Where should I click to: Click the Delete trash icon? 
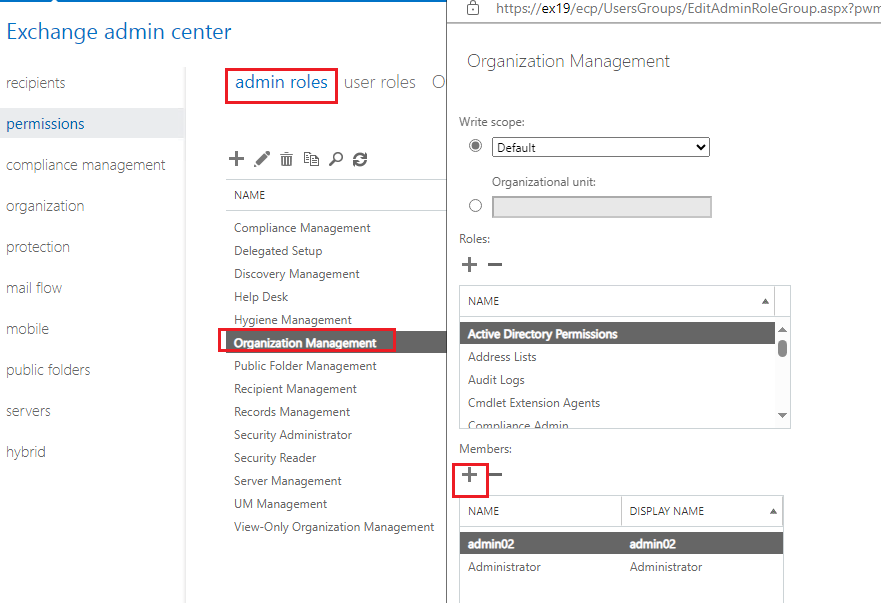pyautogui.click(x=286, y=158)
